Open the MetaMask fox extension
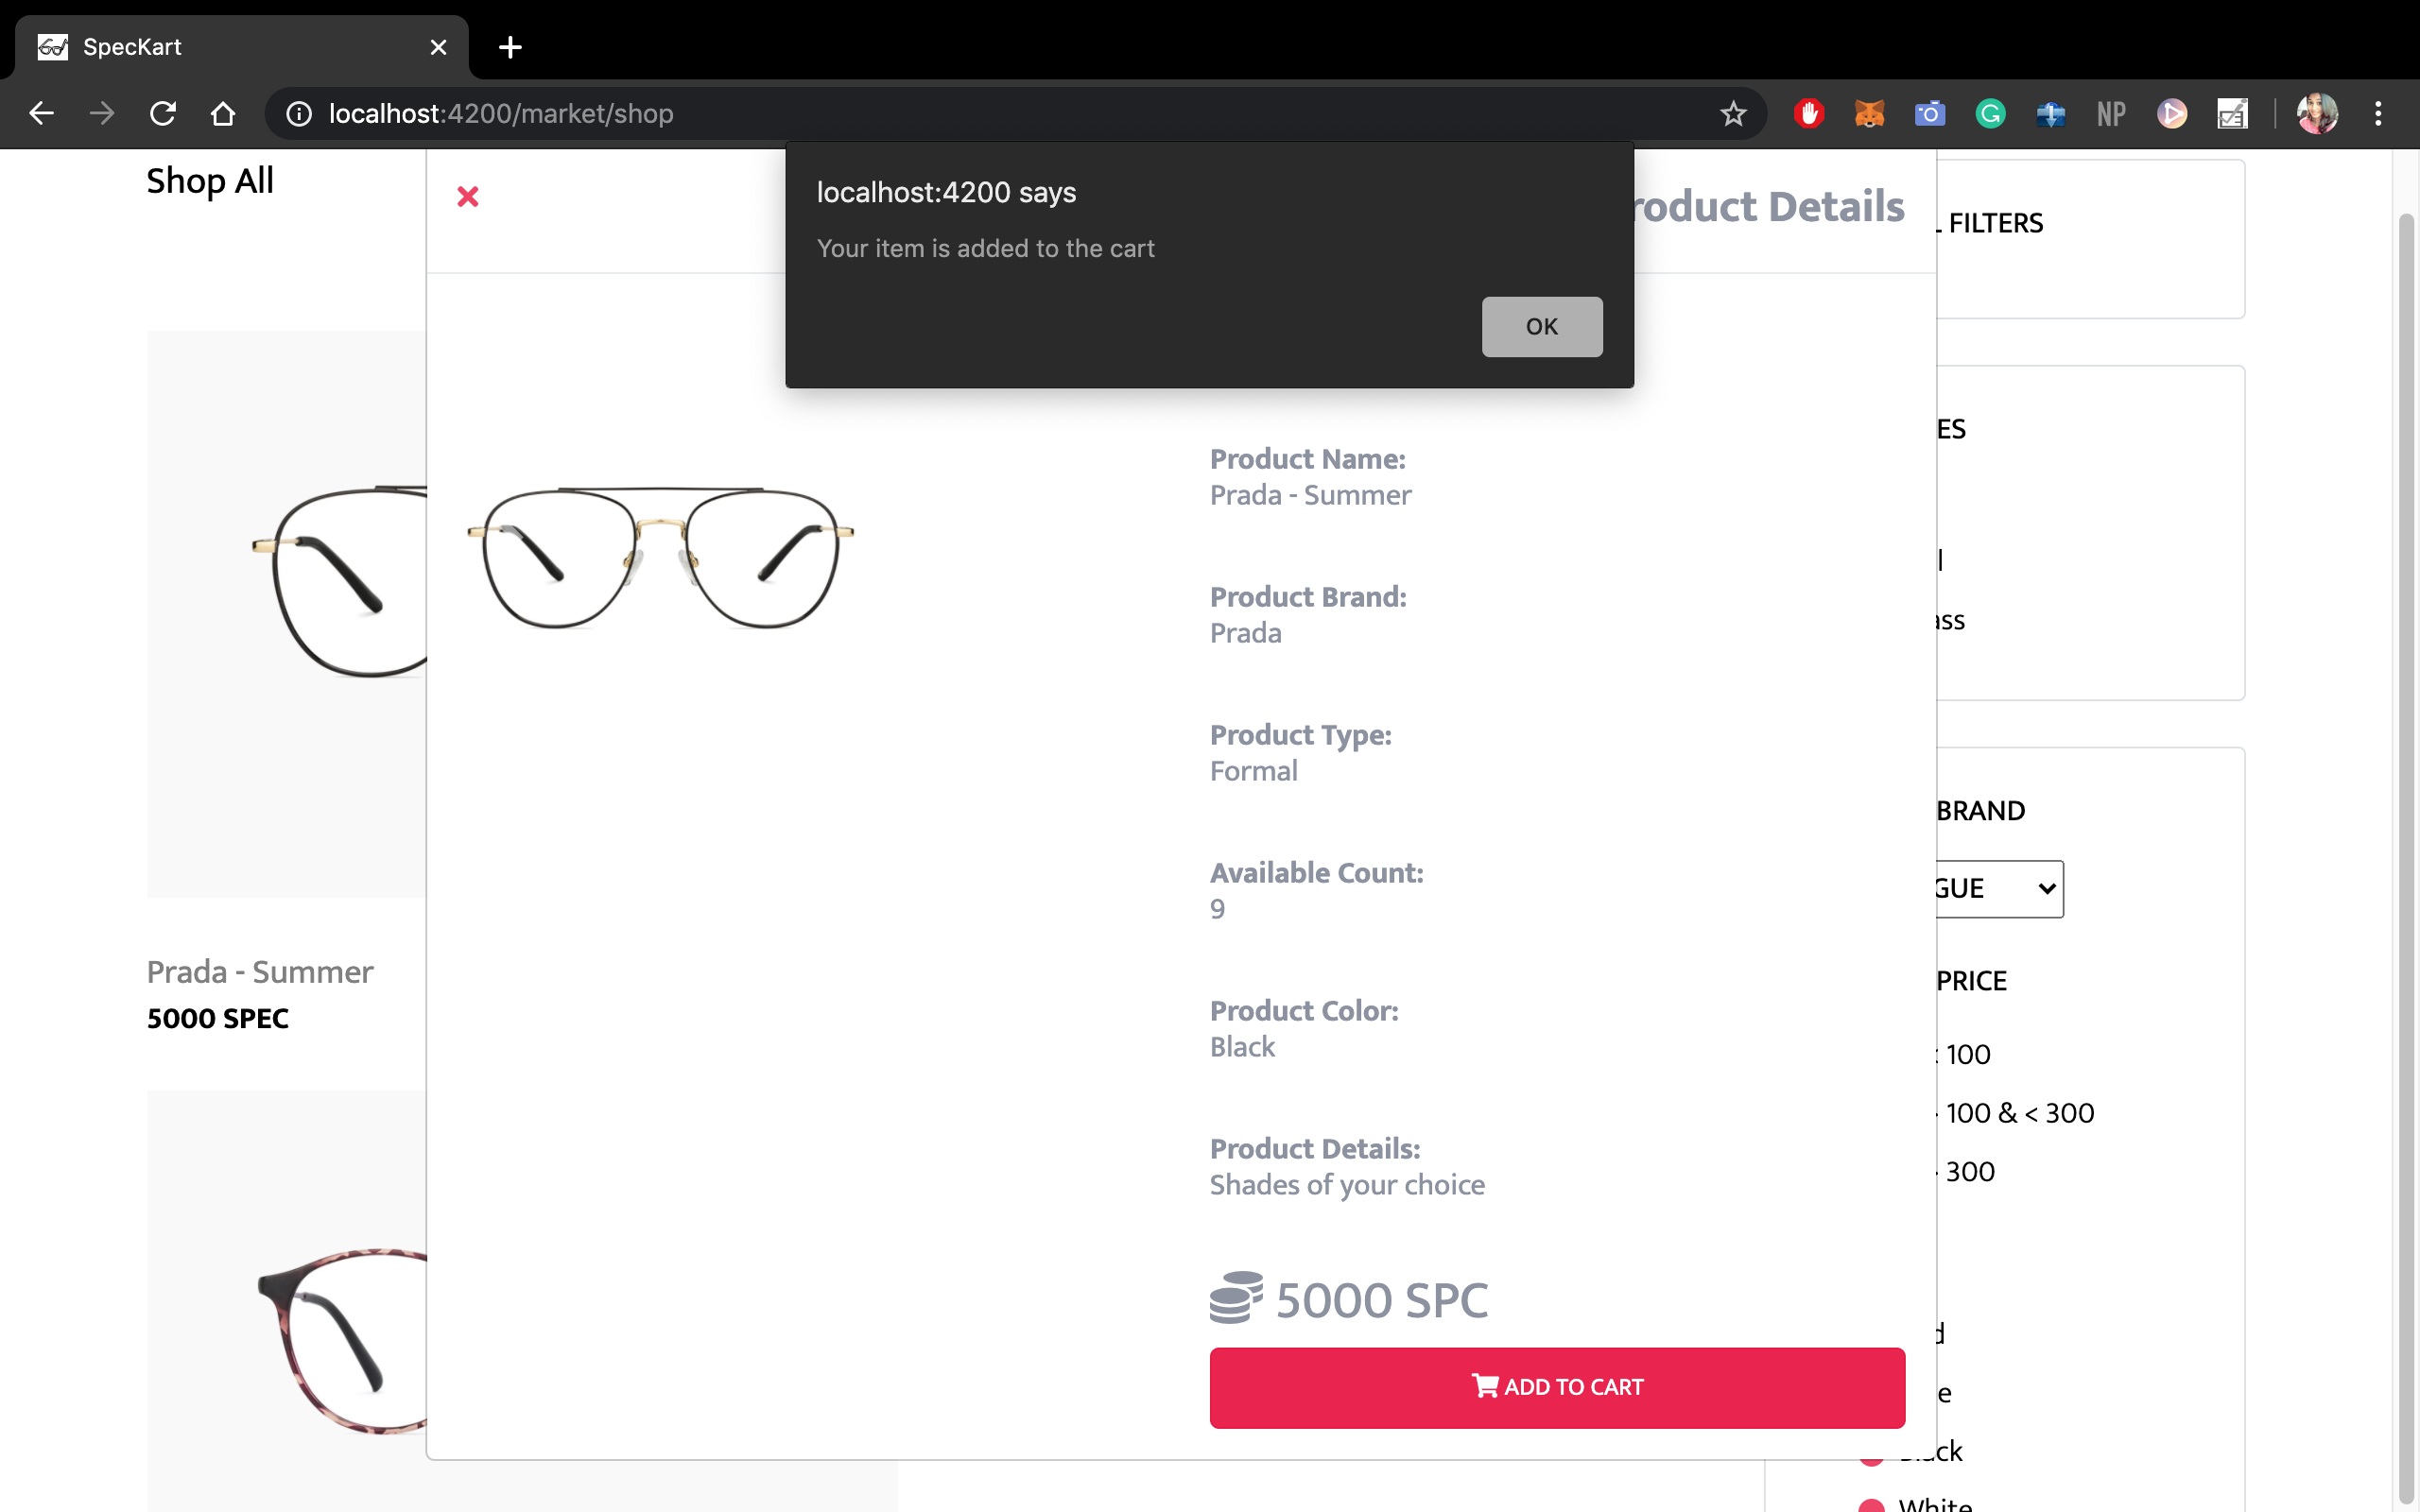Image resolution: width=2420 pixels, height=1512 pixels. point(1869,114)
